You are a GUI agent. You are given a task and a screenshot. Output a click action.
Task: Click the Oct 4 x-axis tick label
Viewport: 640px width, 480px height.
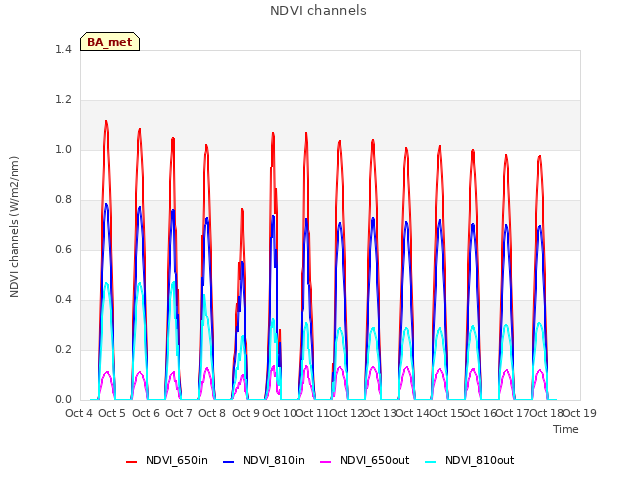pyautogui.click(x=79, y=413)
